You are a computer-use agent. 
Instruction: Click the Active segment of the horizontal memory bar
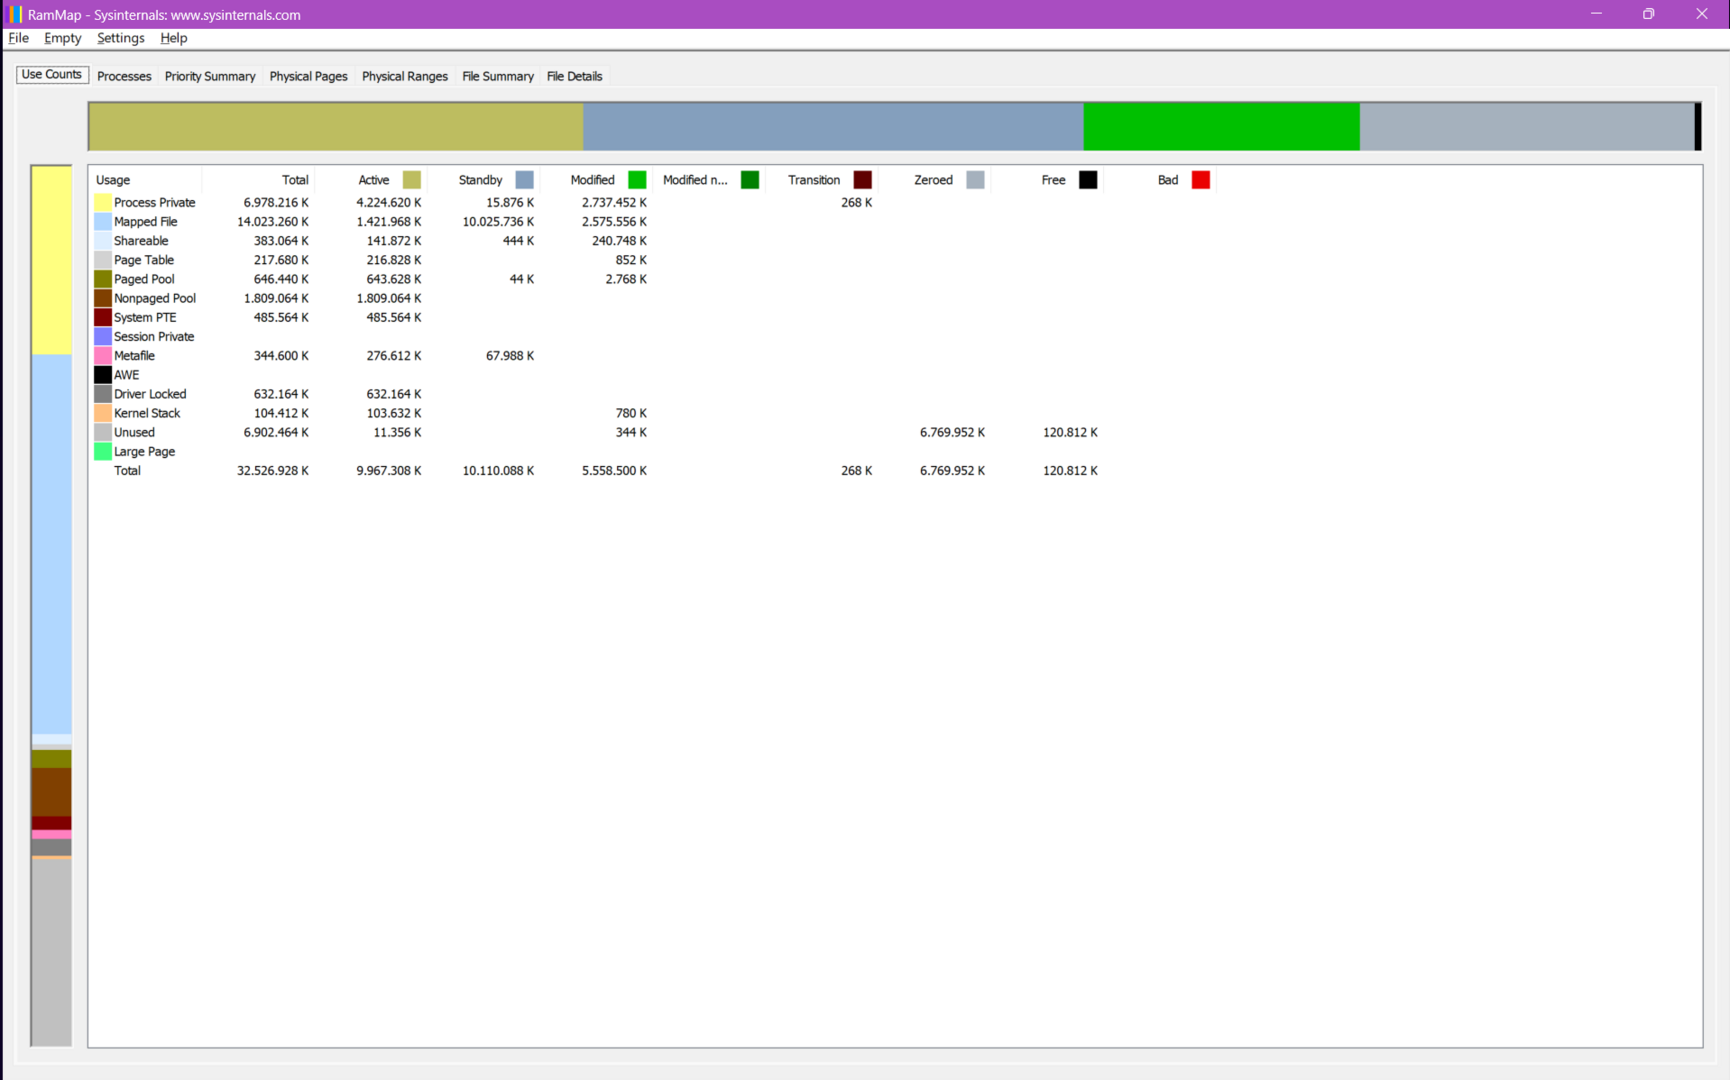coord(336,127)
